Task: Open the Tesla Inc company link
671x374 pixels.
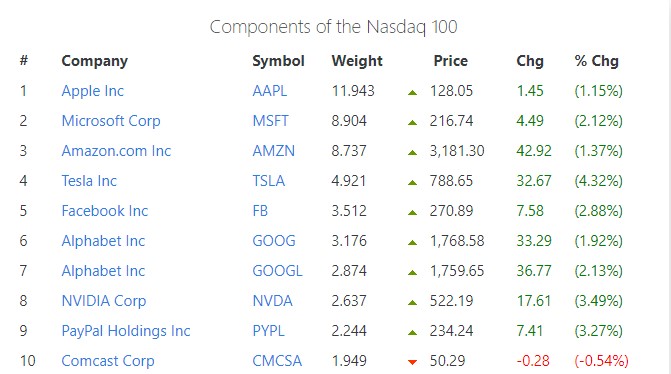Action: 89,181
